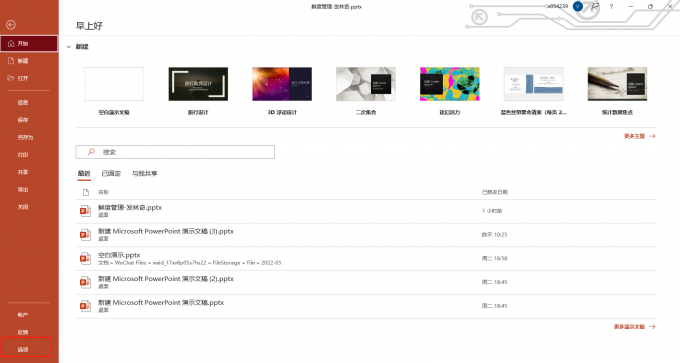Screen dimensions: 680x363
Task: Collapse the 新建 section chevron
Action: pos(69,47)
